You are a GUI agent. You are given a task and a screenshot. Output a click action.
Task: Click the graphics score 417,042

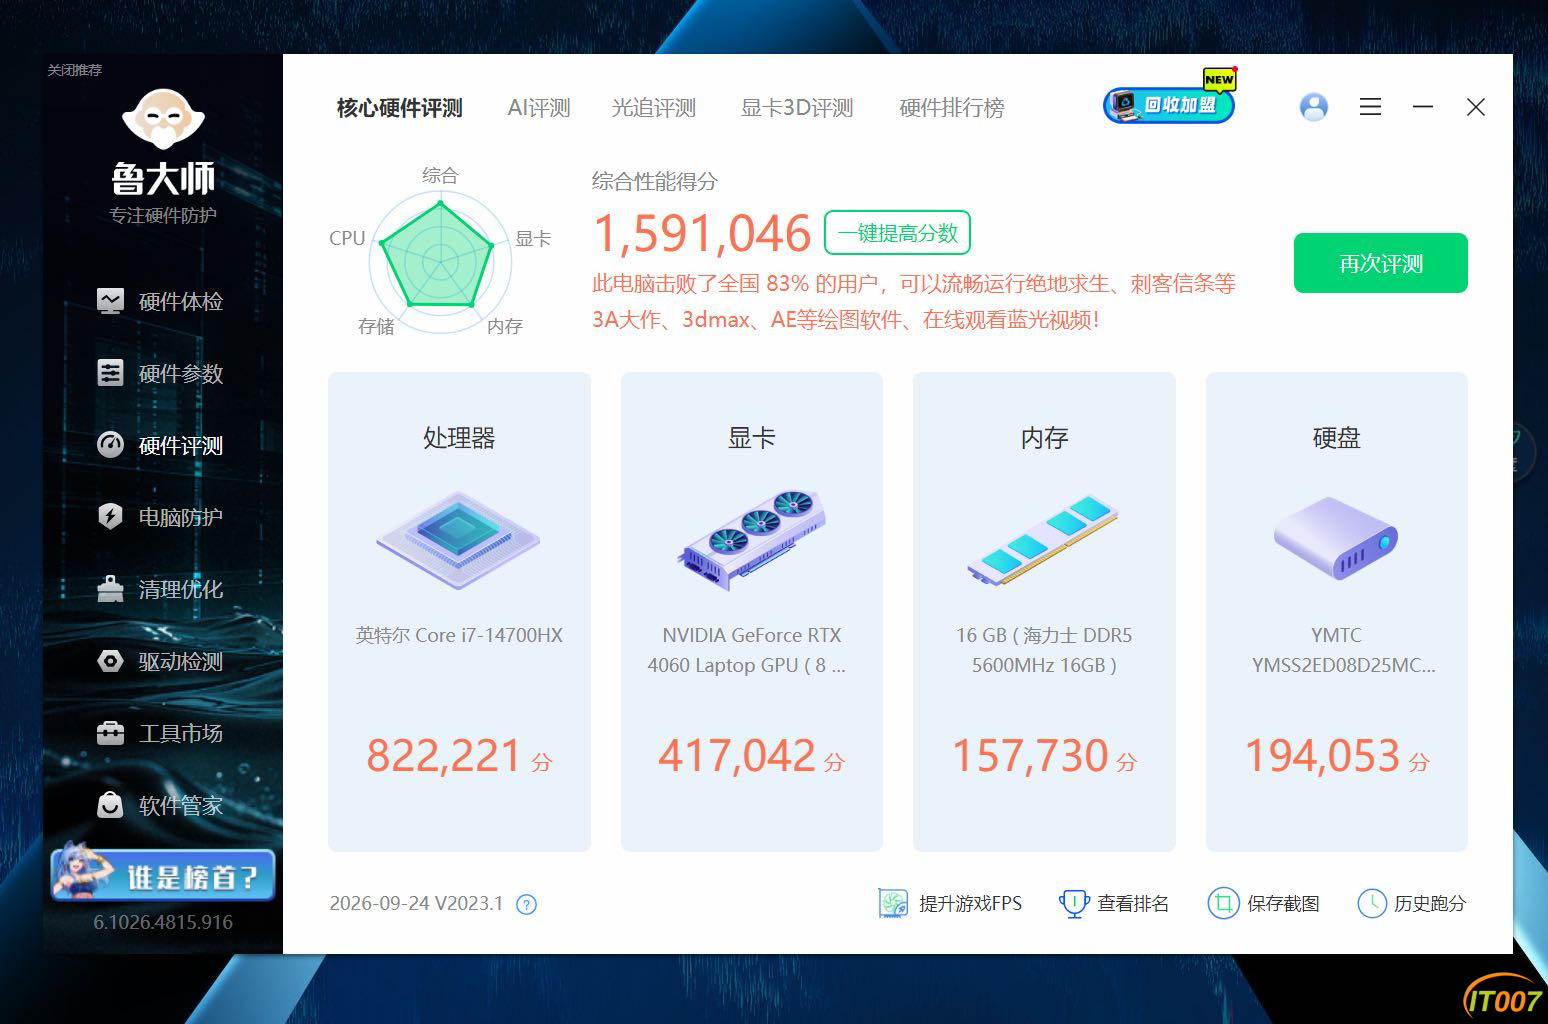[737, 755]
